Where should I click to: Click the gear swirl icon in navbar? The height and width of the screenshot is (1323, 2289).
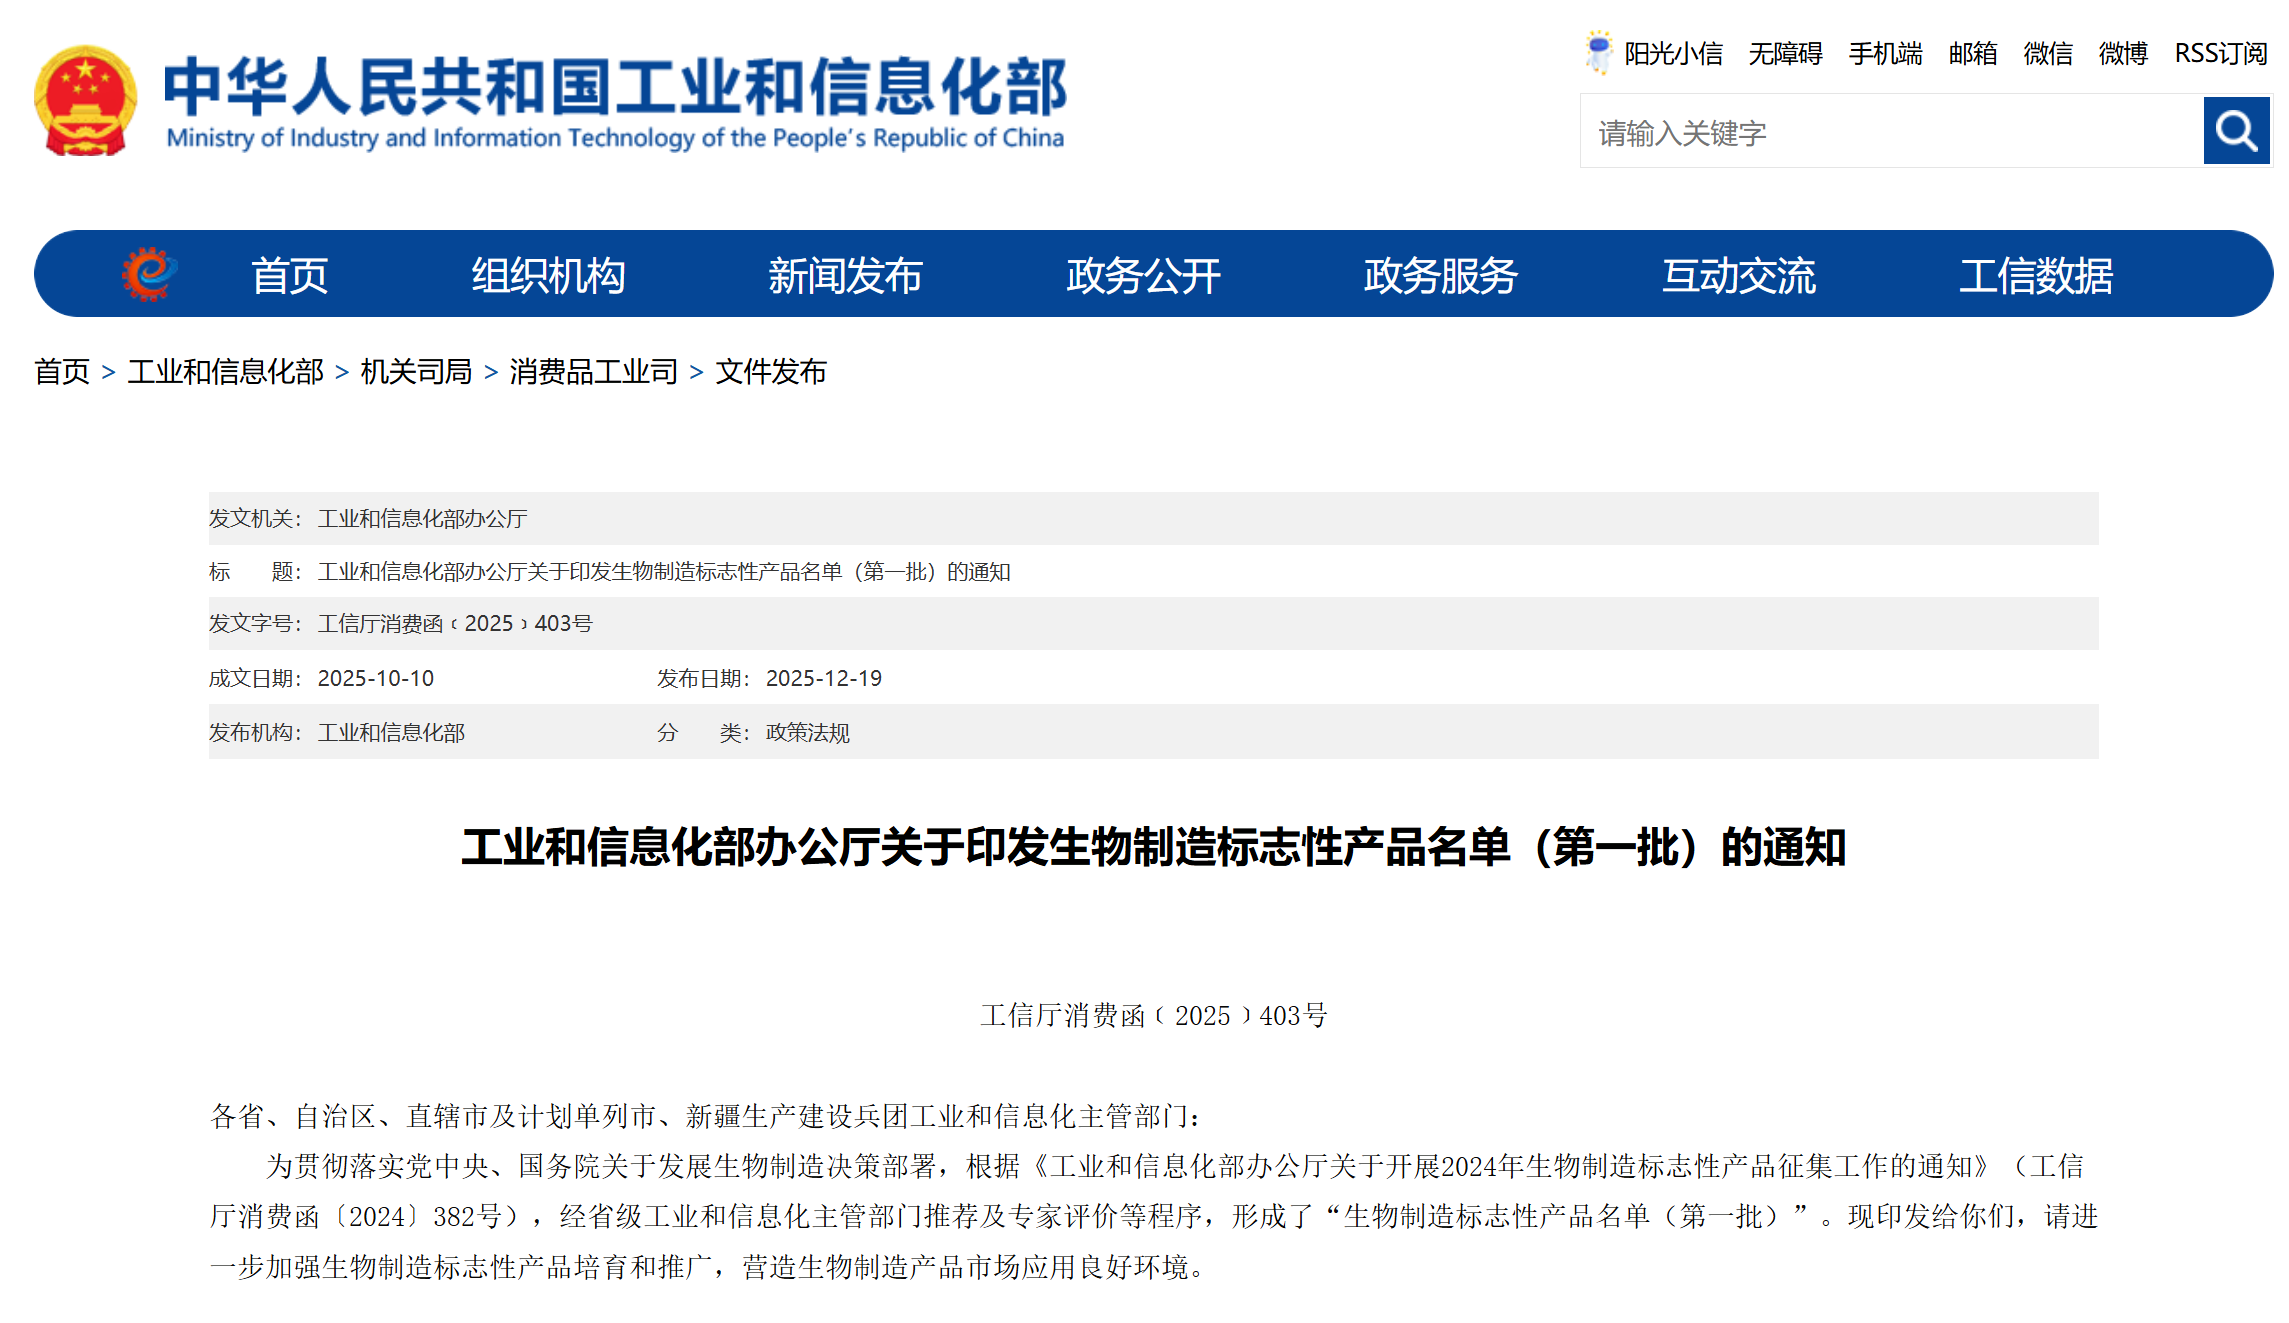point(149,274)
